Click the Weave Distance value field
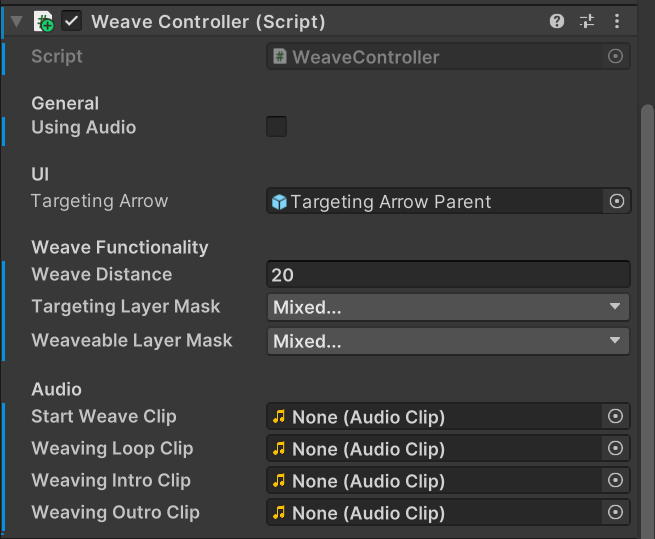Screen dimensions: 655x539 pos(448,275)
